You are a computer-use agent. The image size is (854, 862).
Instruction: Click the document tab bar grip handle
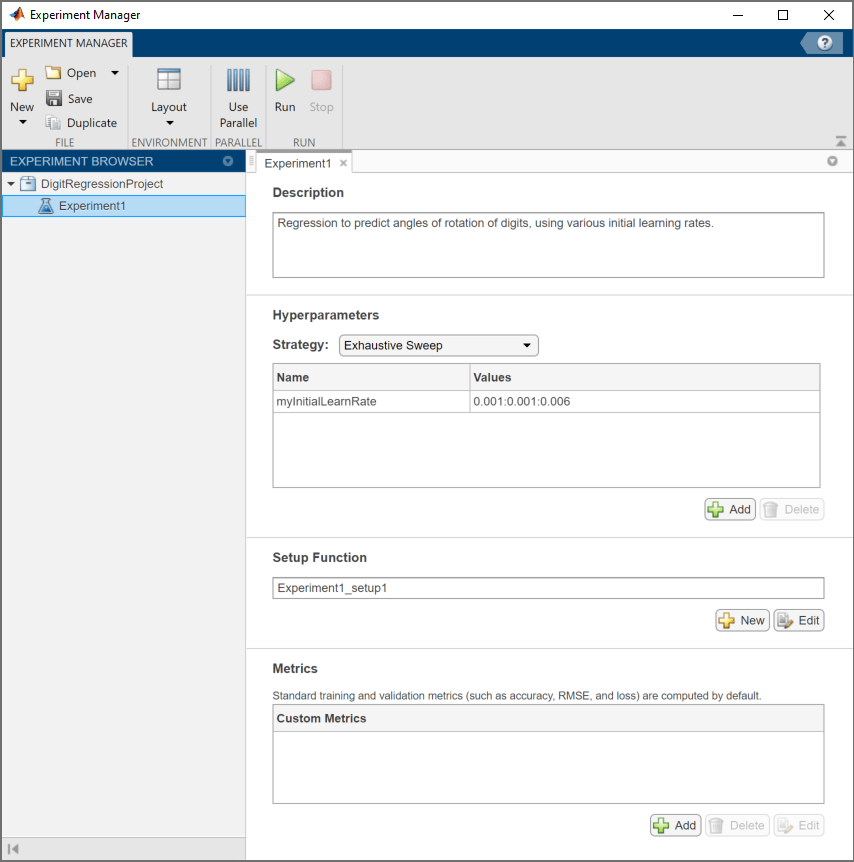(x=251, y=161)
